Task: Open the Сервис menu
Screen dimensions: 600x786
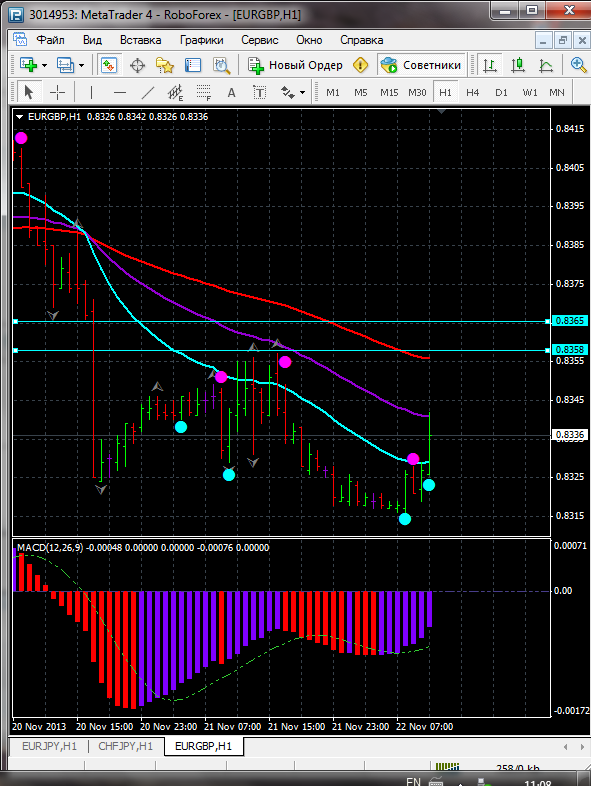Action: point(260,40)
